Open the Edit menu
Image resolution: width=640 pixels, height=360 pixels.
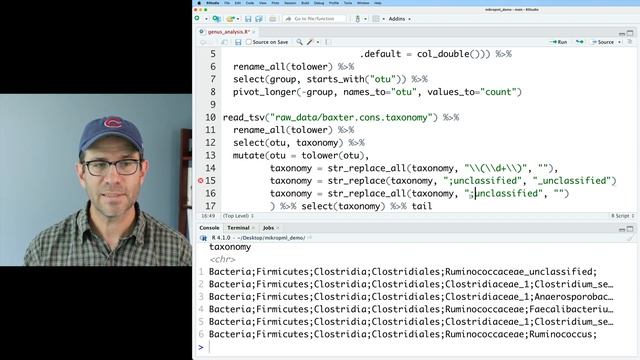238,3
